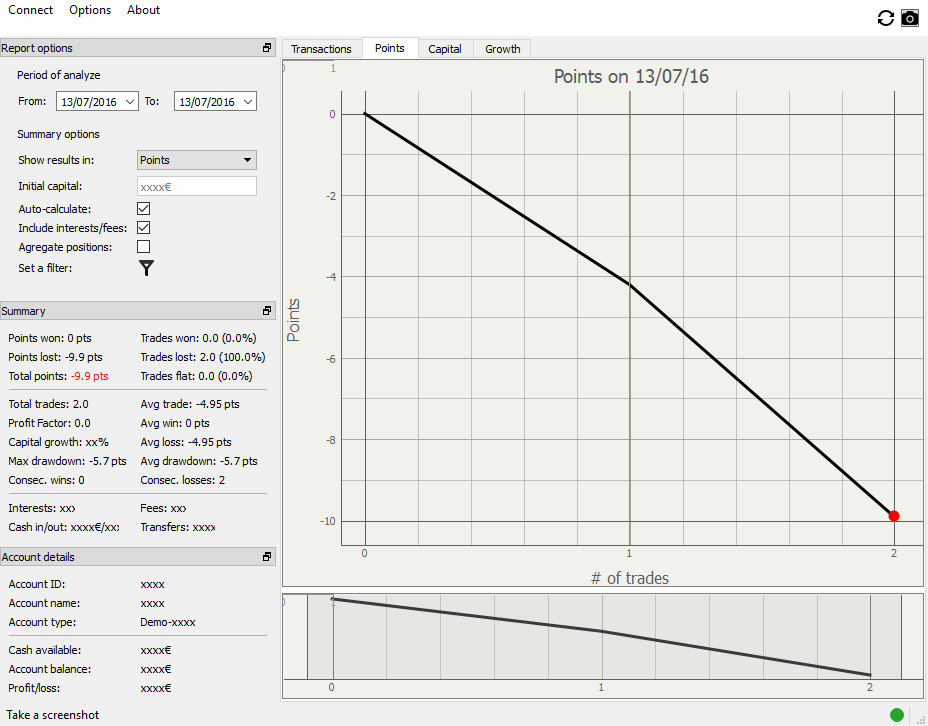Click the 'Account ID:' label
The width and height of the screenshot is (928, 726).
point(37,585)
